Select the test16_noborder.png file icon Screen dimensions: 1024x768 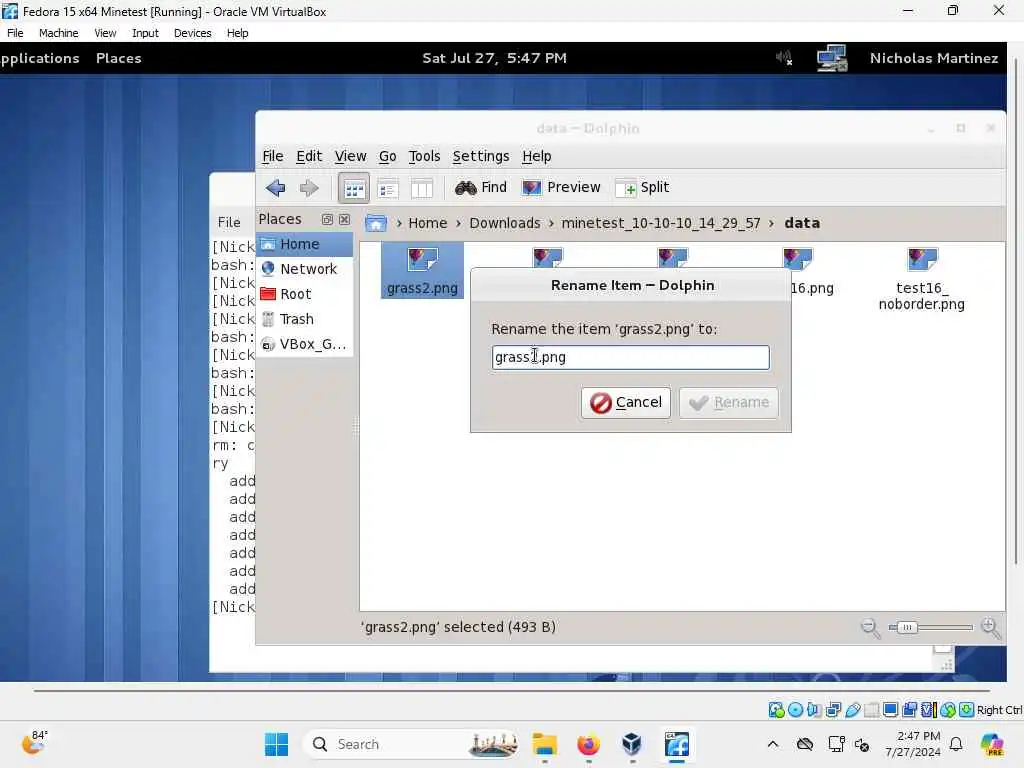coord(921,279)
